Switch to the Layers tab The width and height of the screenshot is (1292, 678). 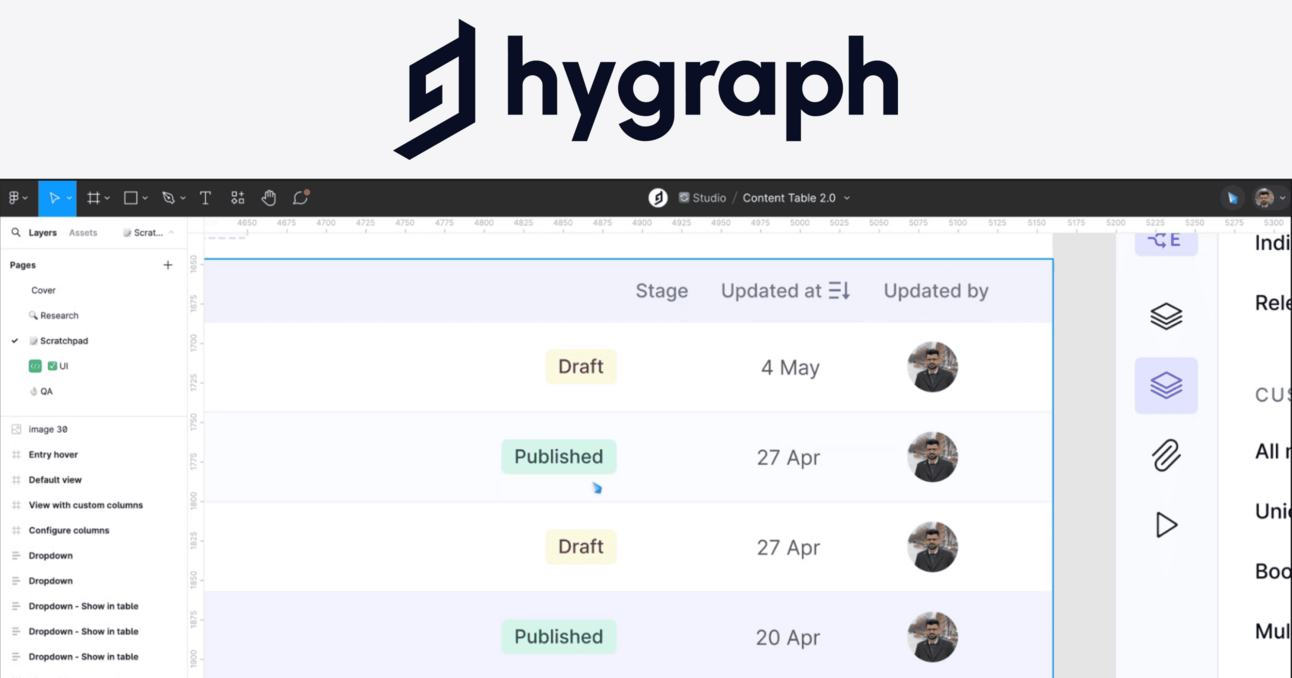(42, 232)
